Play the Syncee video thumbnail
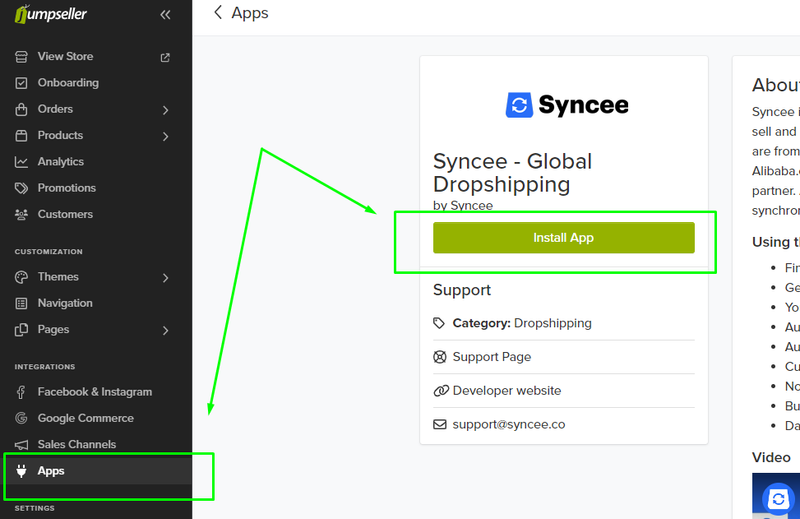This screenshot has height=519, width=800. click(776, 496)
